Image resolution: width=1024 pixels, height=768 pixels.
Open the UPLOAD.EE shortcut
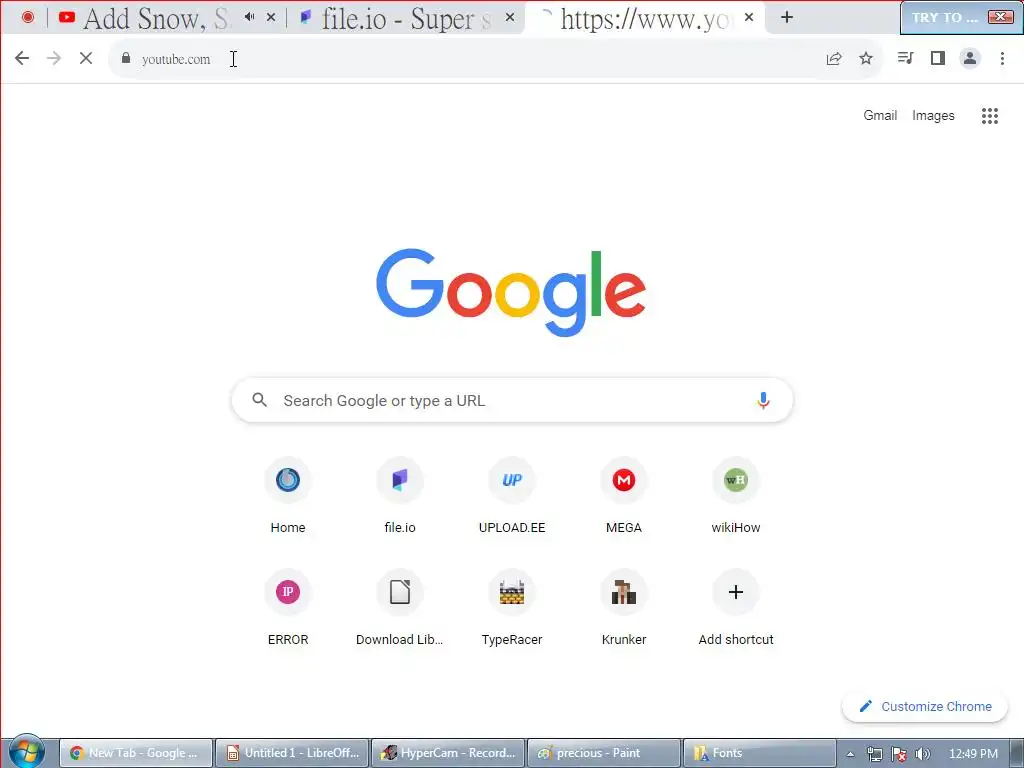[512, 495]
